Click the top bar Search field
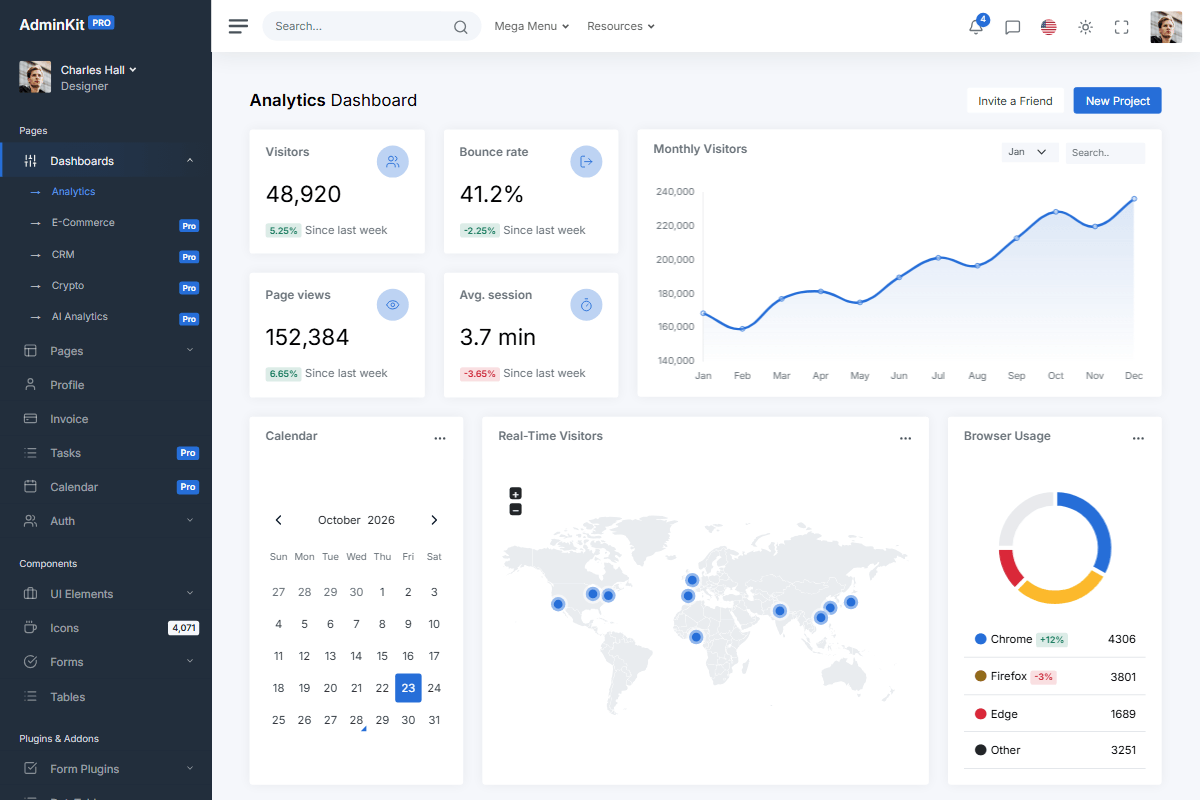This screenshot has width=1200, height=800. pyautogui.click(x=371, y=26)
